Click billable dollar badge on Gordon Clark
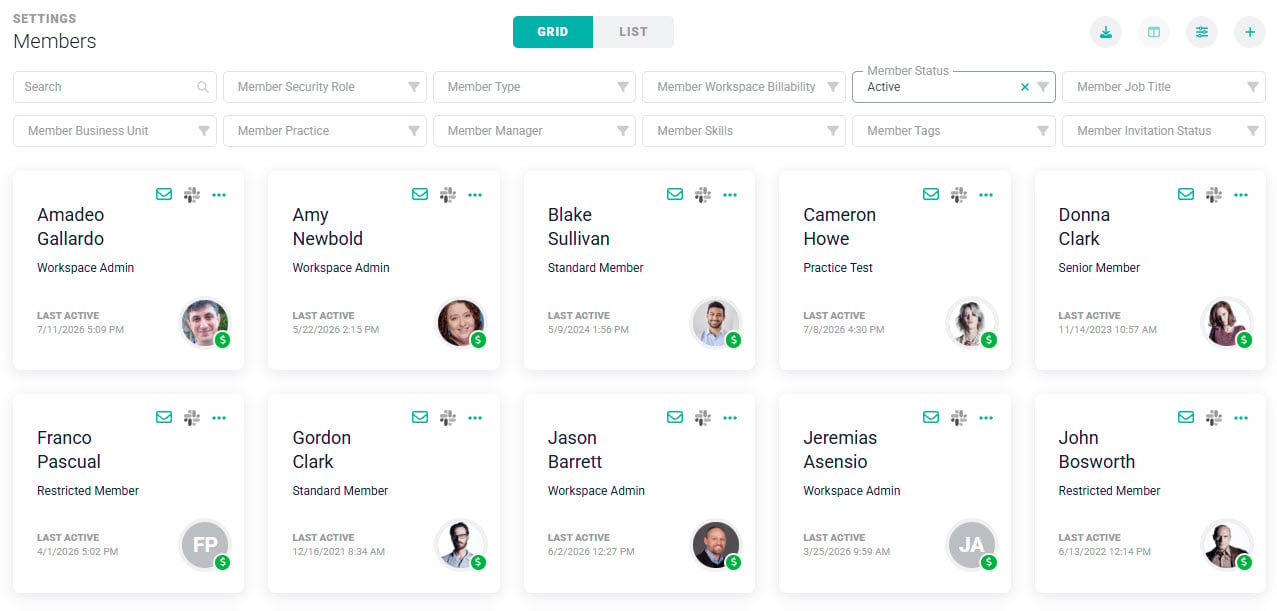Image resolution: width=1277 pixels, height=611 pixels. click(478, 563)
